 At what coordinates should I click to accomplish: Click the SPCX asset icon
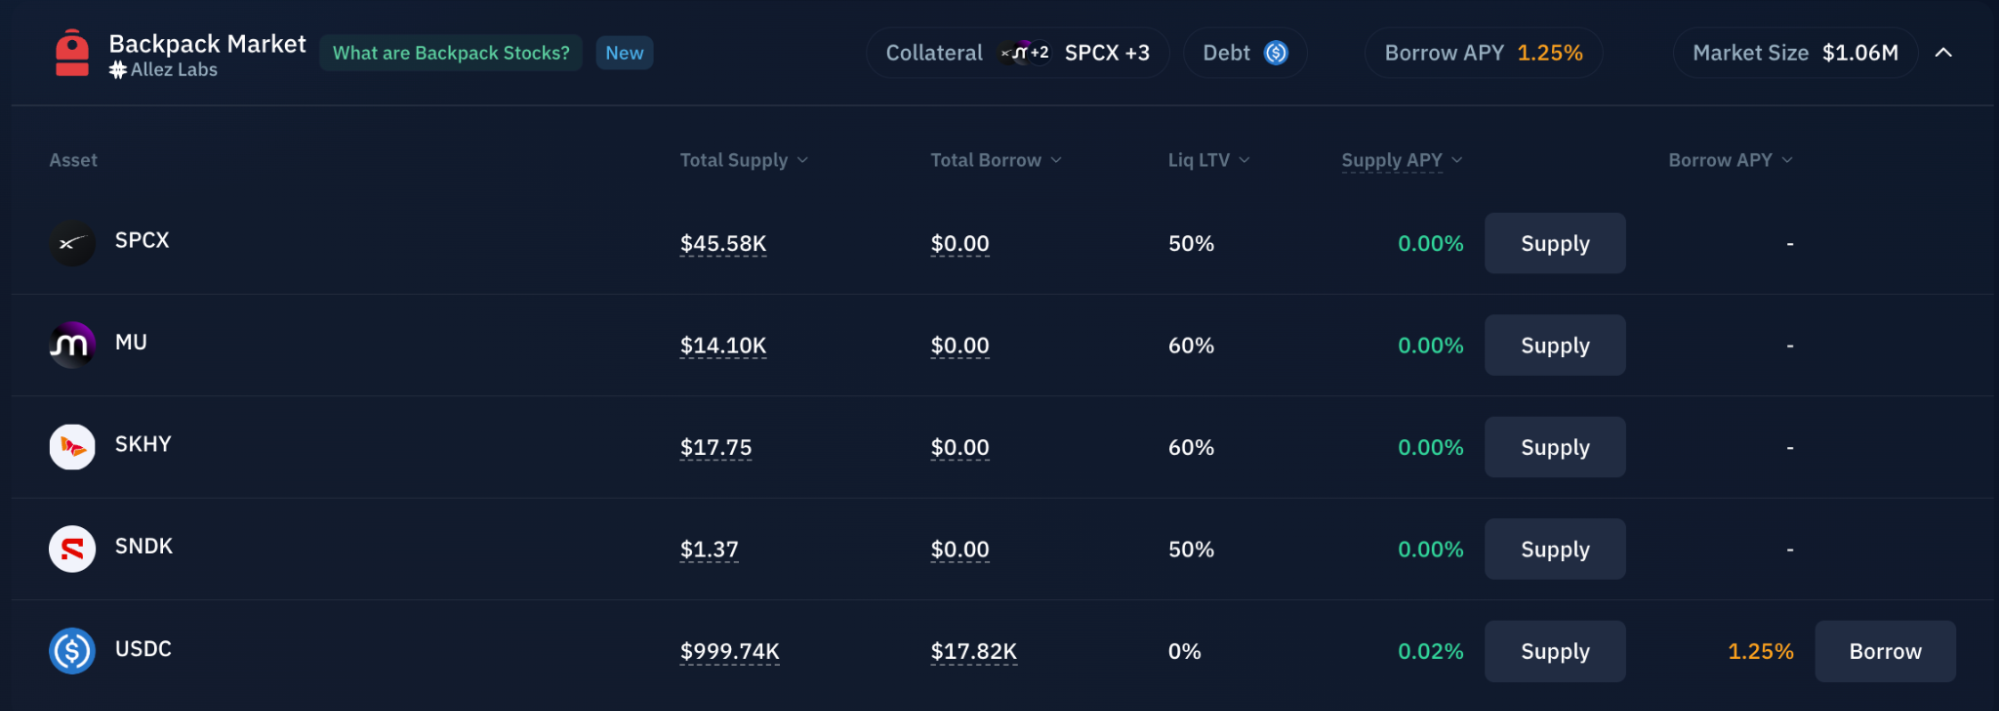point(72,243)
